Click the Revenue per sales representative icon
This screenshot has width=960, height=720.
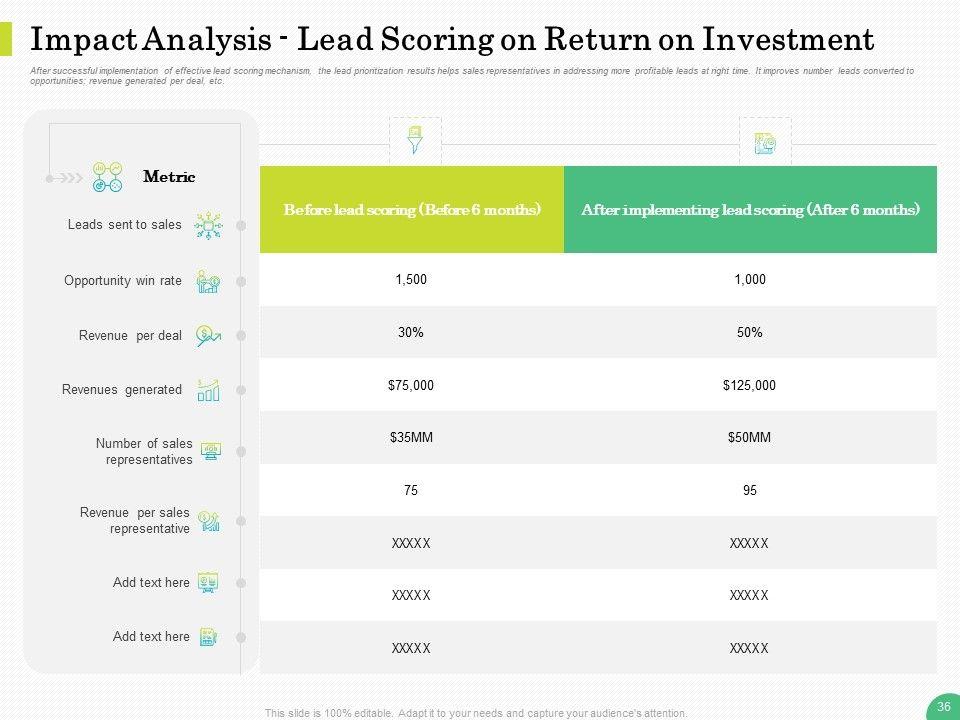pos(209,520)
